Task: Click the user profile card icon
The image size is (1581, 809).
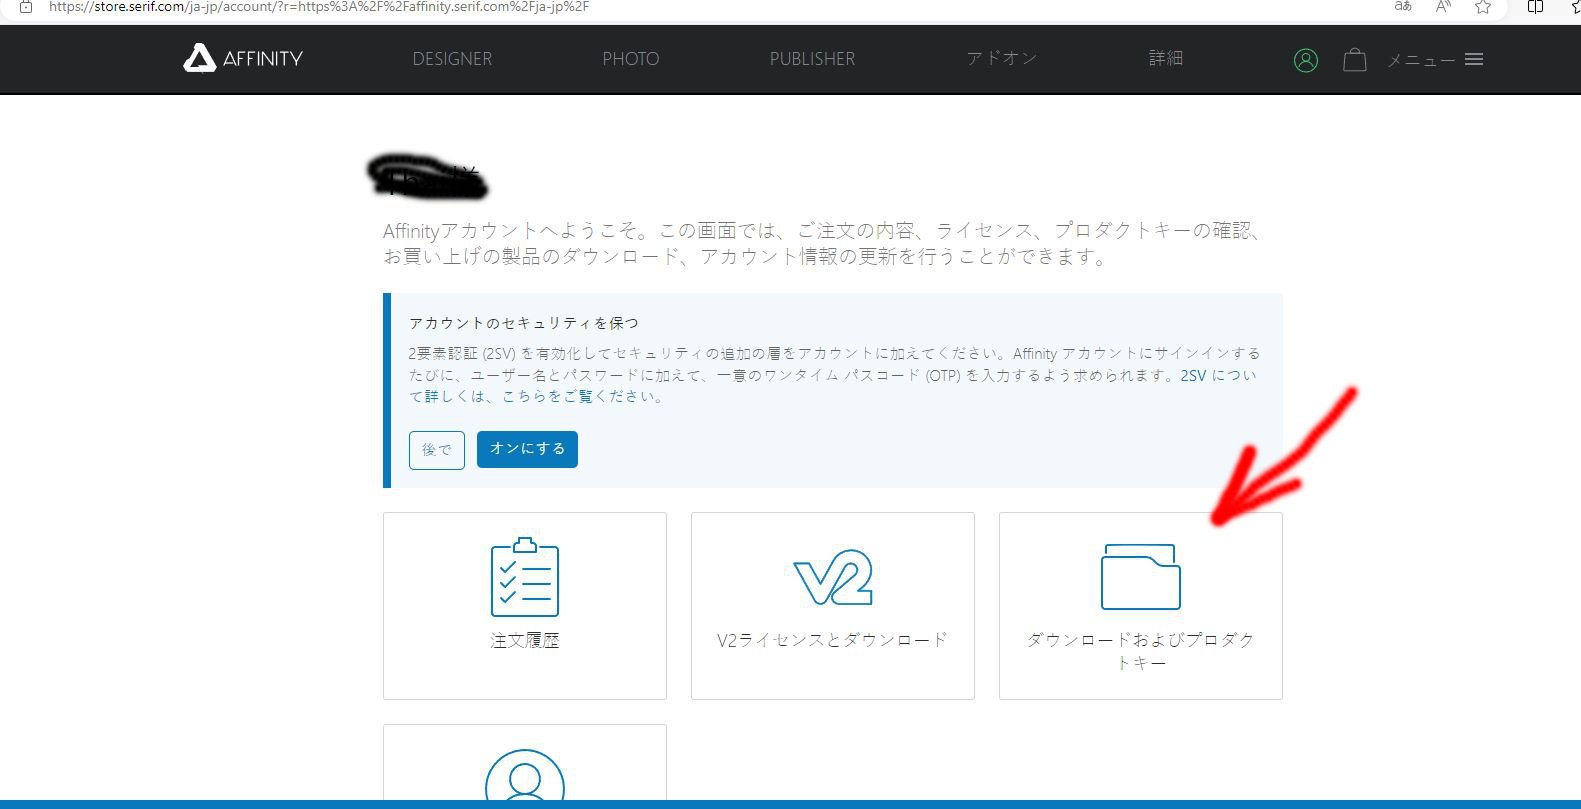Action: click(525, 775)
